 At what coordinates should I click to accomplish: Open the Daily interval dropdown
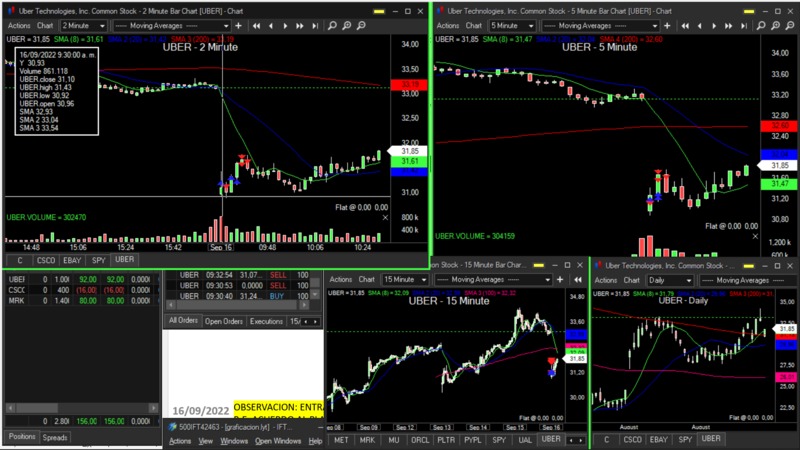tap(670, 280)
